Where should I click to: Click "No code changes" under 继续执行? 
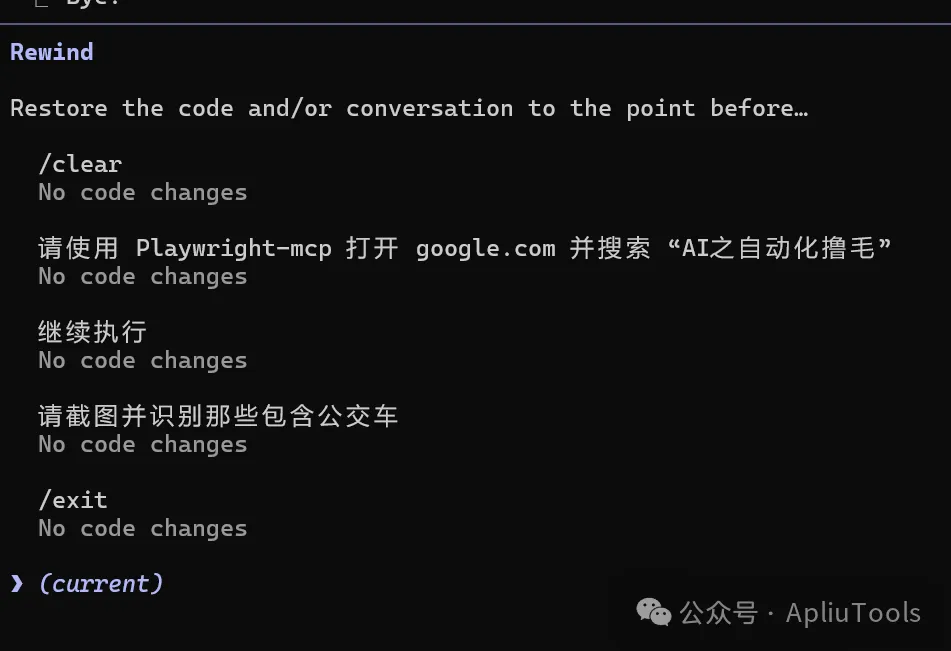pos(142,360)
